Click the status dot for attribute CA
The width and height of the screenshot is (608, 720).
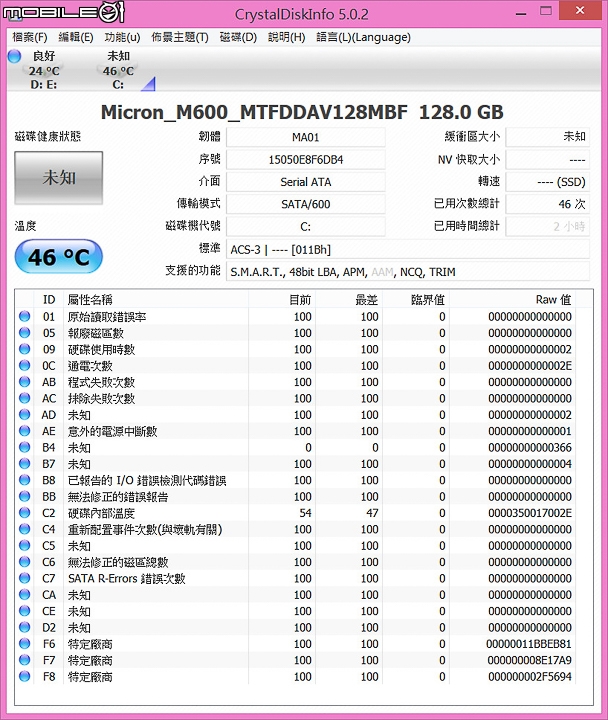(25, 594)
